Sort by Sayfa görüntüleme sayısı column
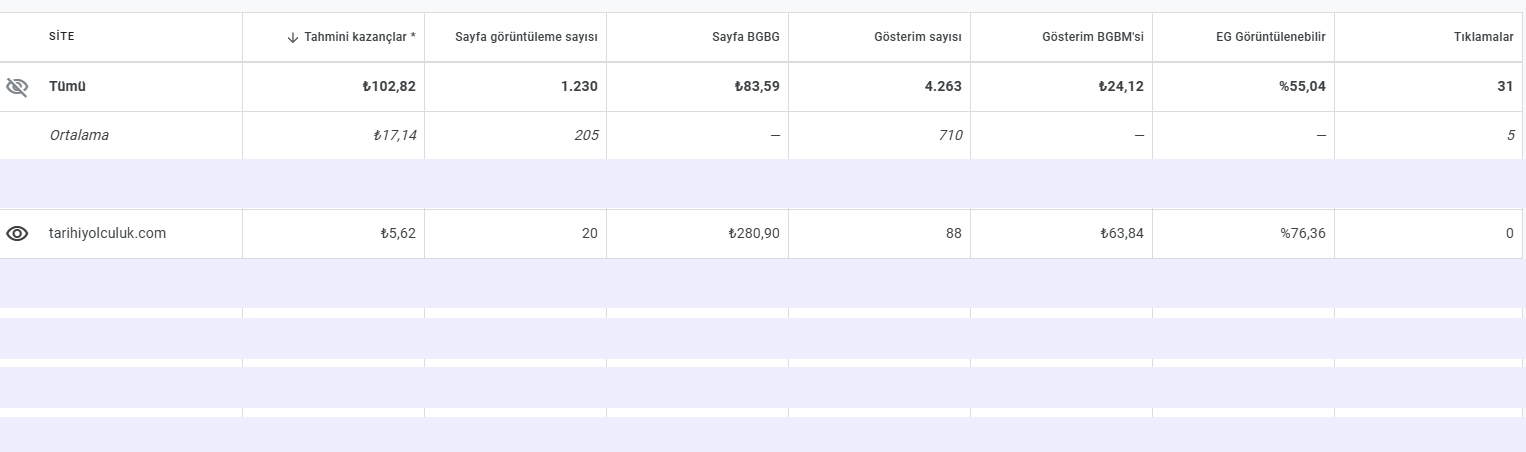 pyautogui.click(x=526, y=37)
